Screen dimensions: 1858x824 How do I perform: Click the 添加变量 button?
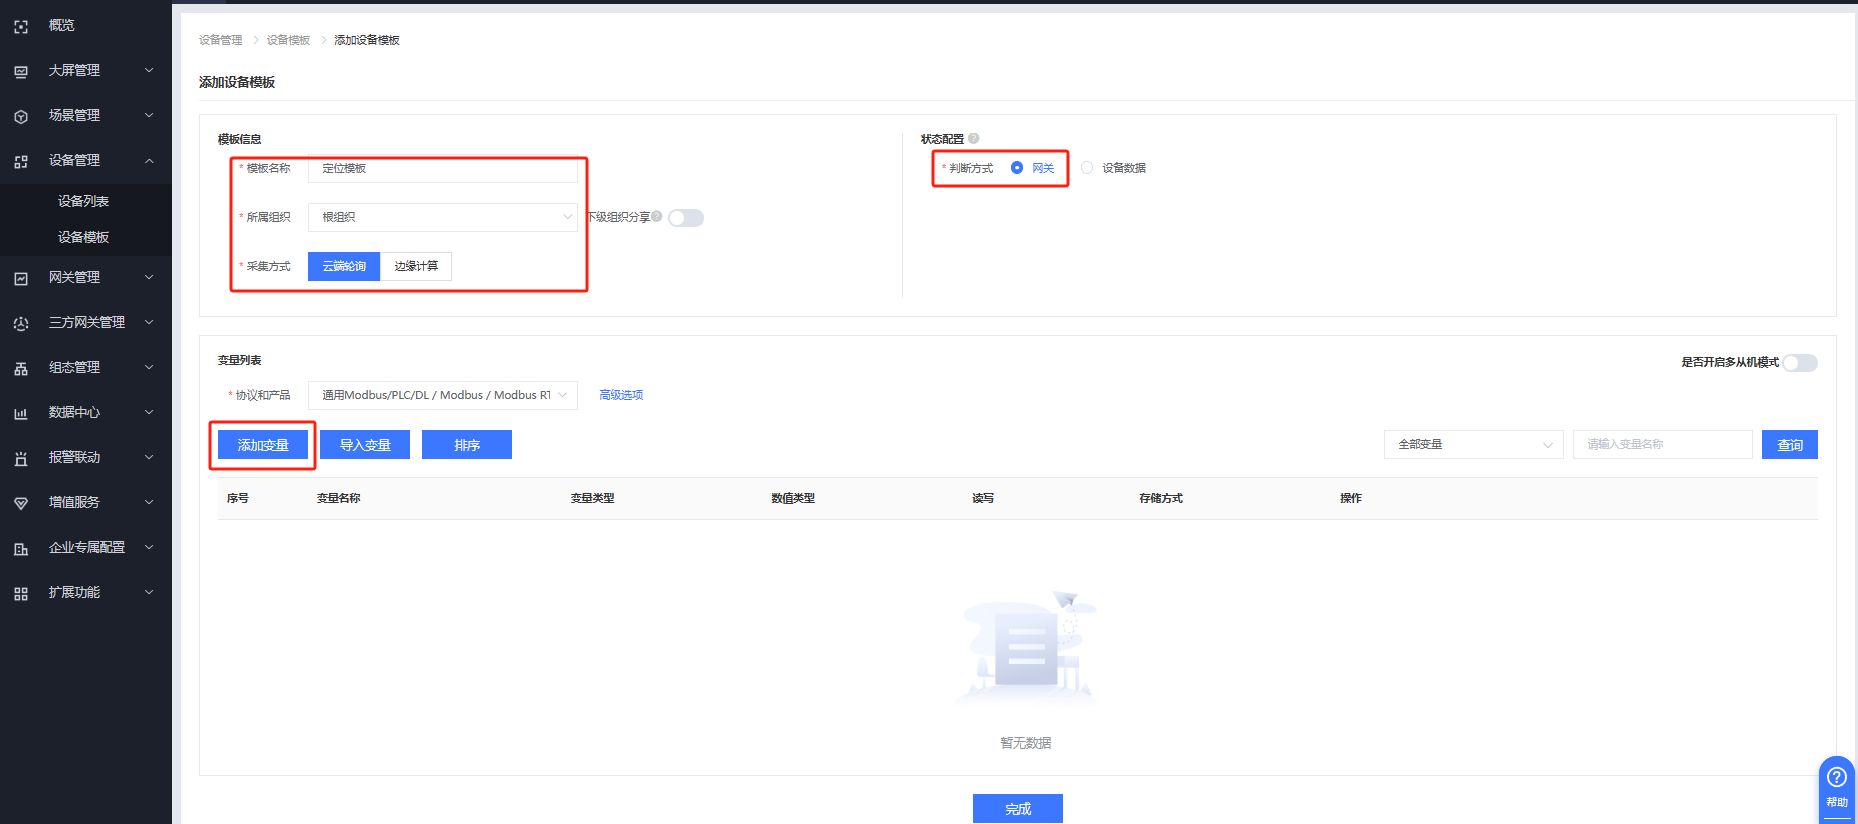coord(263,445)
